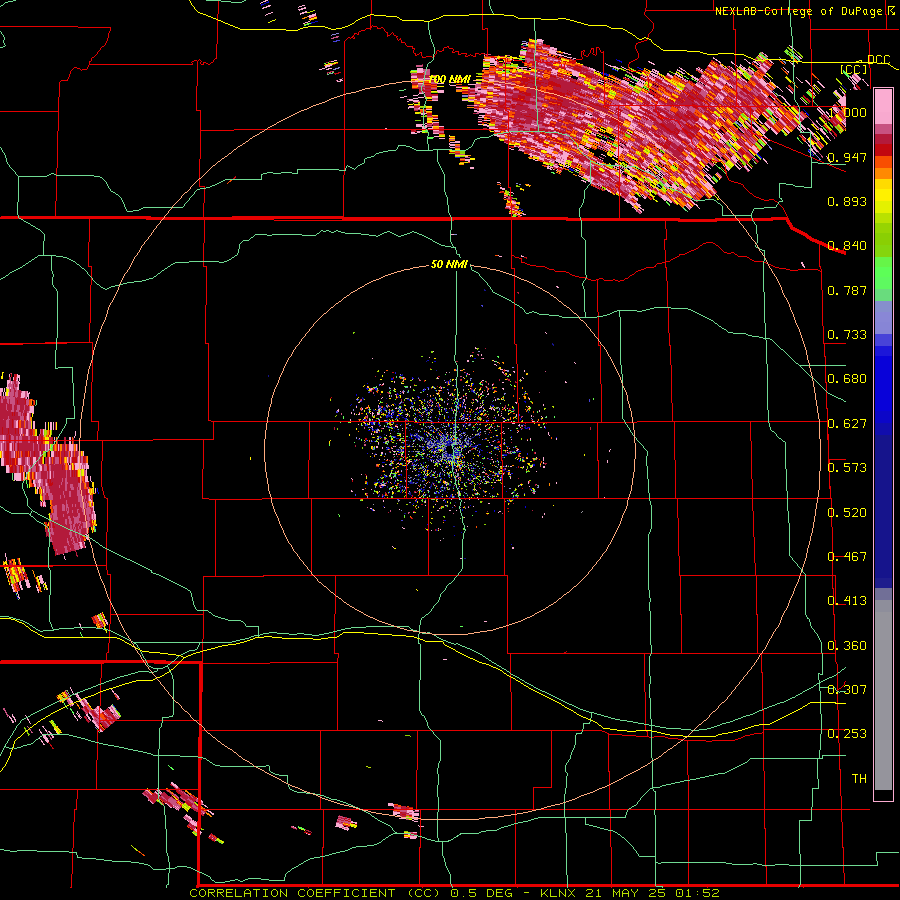This screenshot has width=900, height=900.
Task: Select the 0.413 color scale value
Action: (x=847, y=601)
